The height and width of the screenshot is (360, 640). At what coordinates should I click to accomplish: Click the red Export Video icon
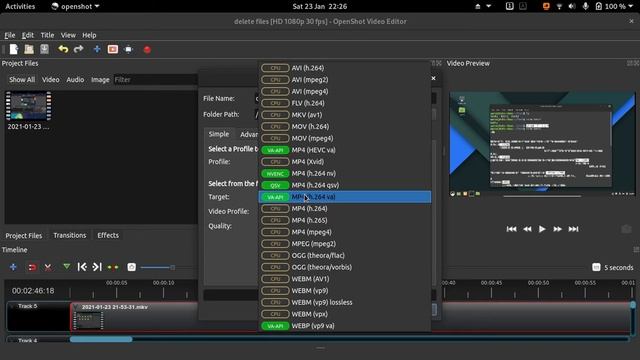(x=147, y=50)
